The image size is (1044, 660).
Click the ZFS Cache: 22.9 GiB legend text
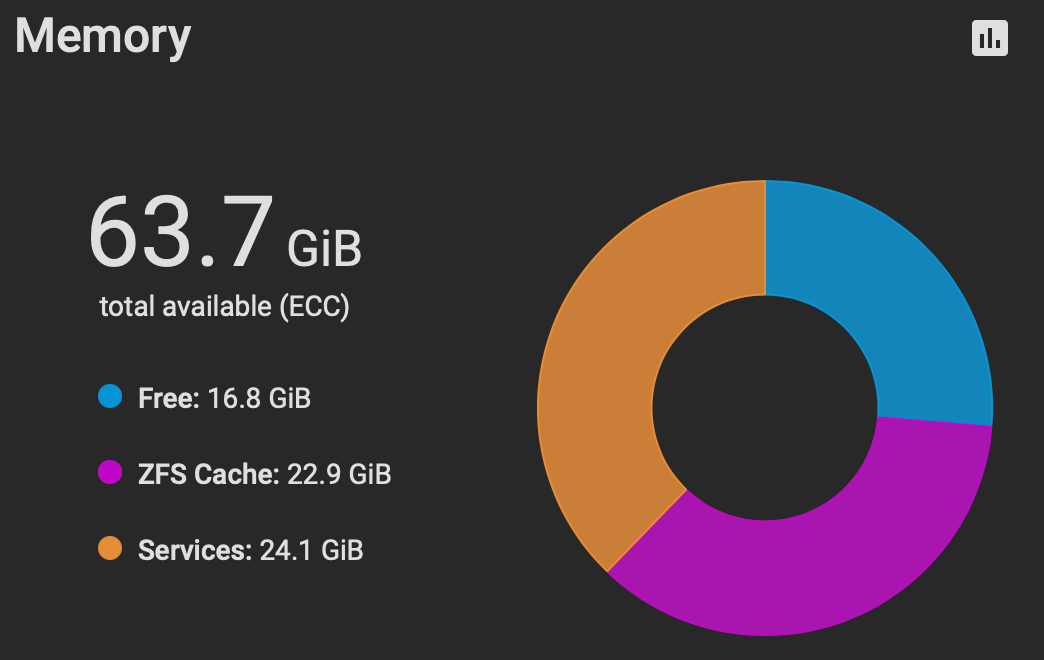click(264, 474)
